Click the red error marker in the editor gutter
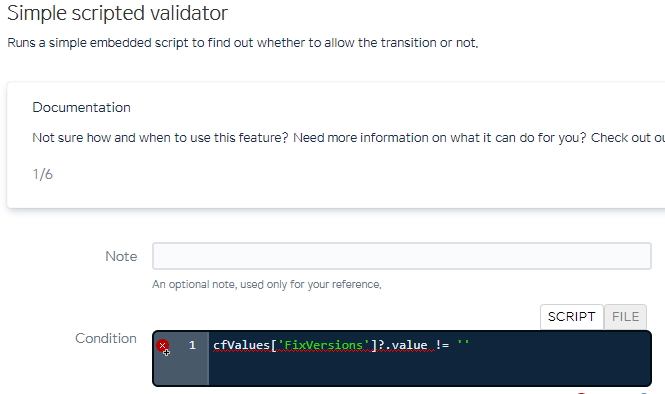665x394 pixels. [162, 345]
